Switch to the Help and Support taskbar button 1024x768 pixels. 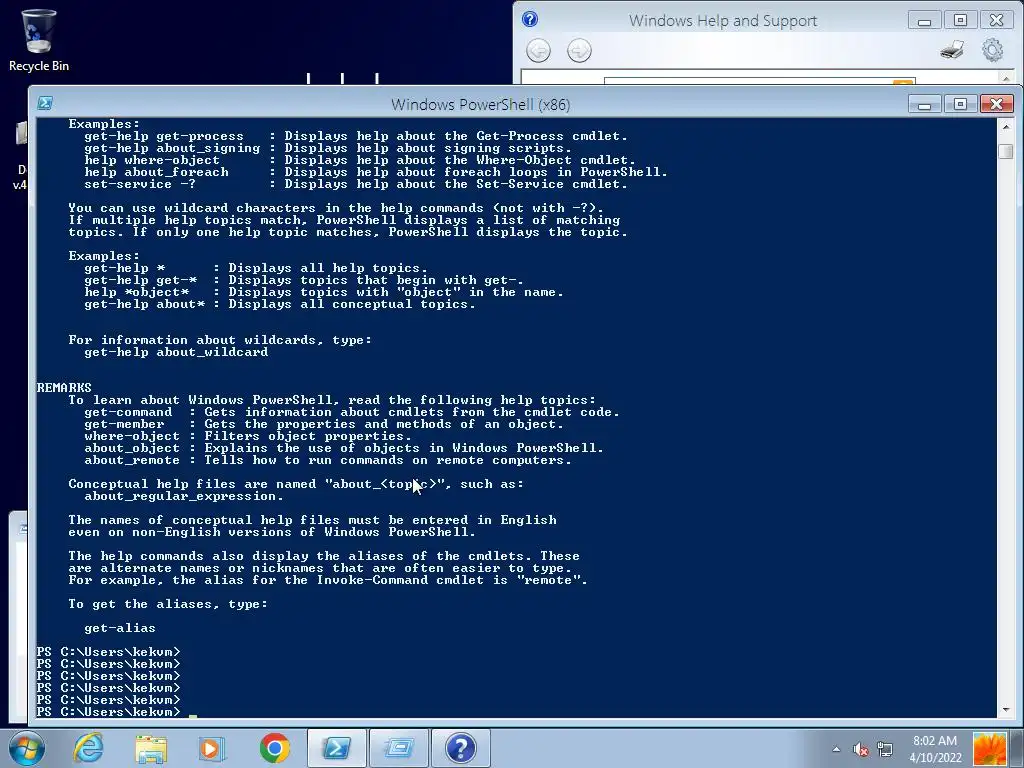[460, 748]
